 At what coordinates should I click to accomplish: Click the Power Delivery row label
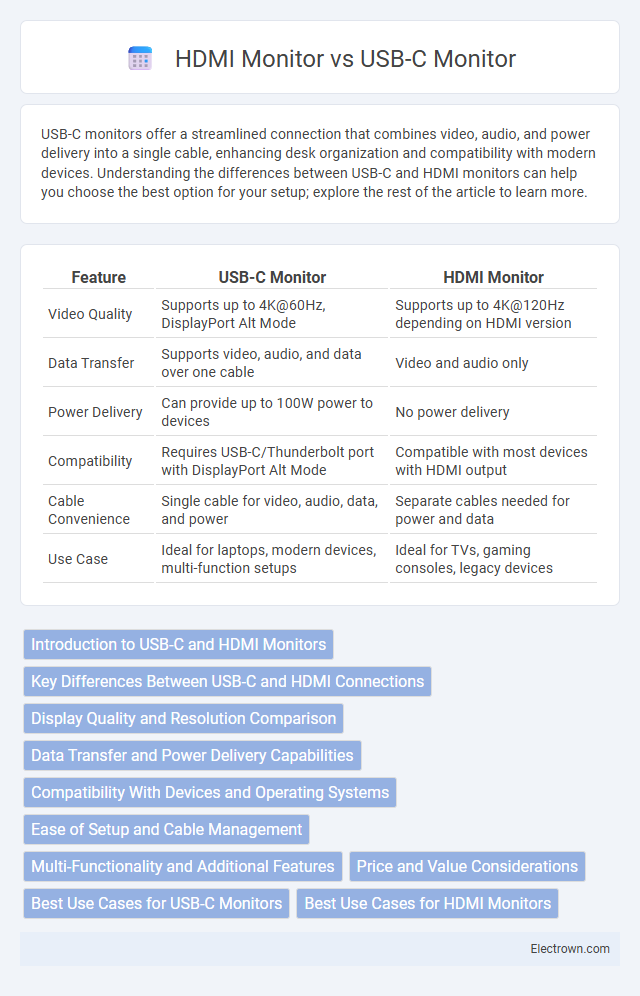[95, 412]
